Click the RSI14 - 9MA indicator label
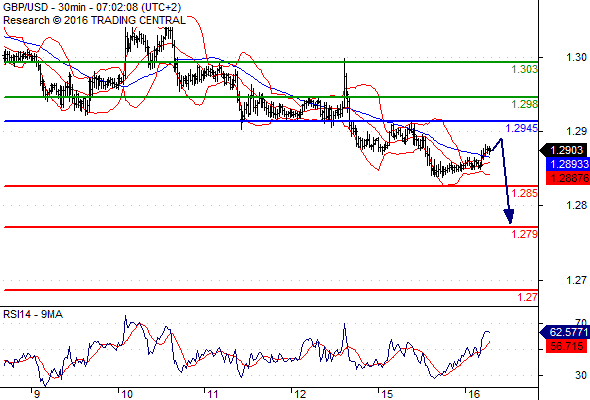This screenshot has width=590, height=400. coord(33,314)
